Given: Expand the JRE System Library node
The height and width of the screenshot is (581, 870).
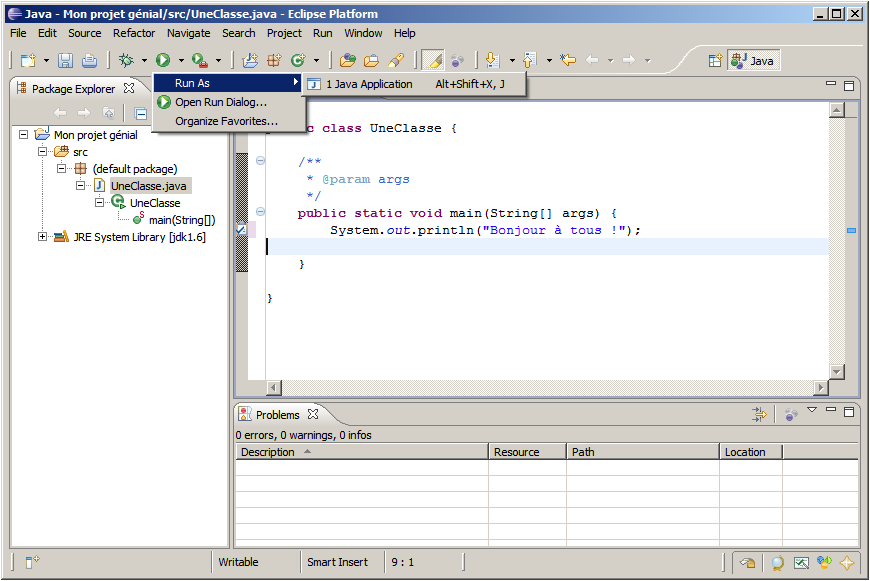Looking at the screenshot, I should tap(42, 237).
